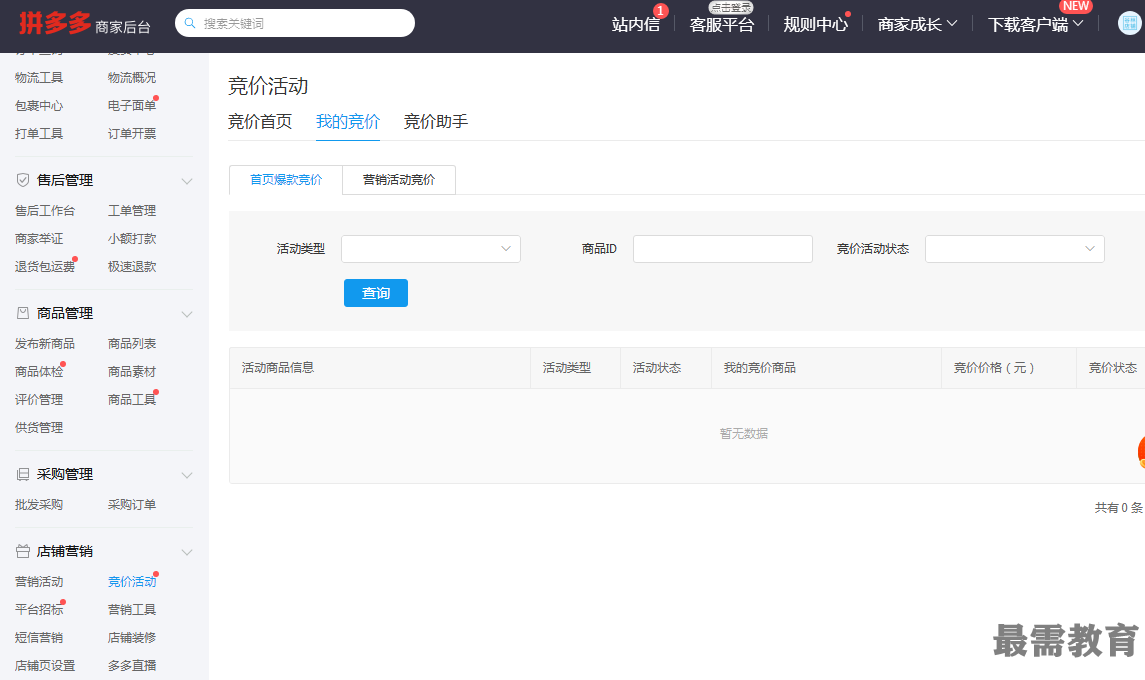Open 规则中心 in the top bar
Screen dimensions: 1145x680
tap(816, 24)
